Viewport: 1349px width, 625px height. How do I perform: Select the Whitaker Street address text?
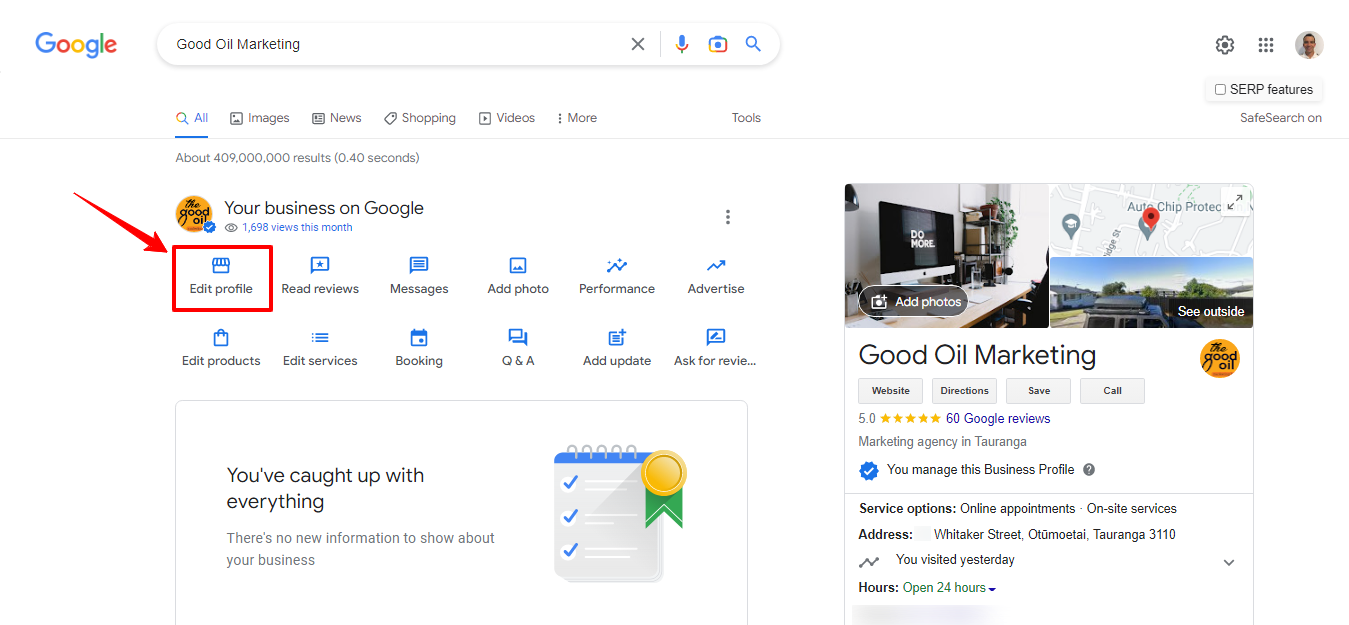click(1055, 535)
